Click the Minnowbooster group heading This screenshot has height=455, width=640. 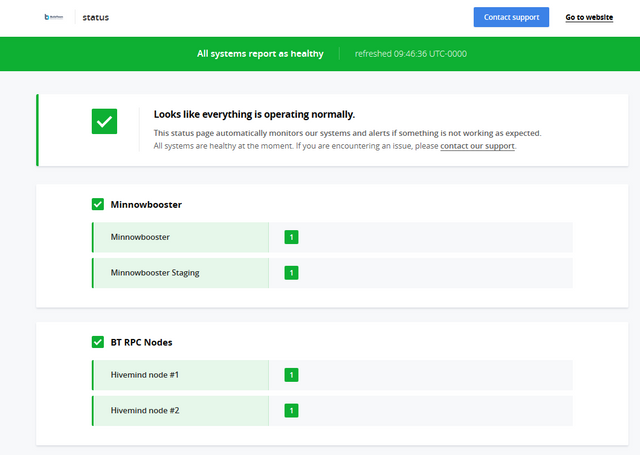[146, 204]
